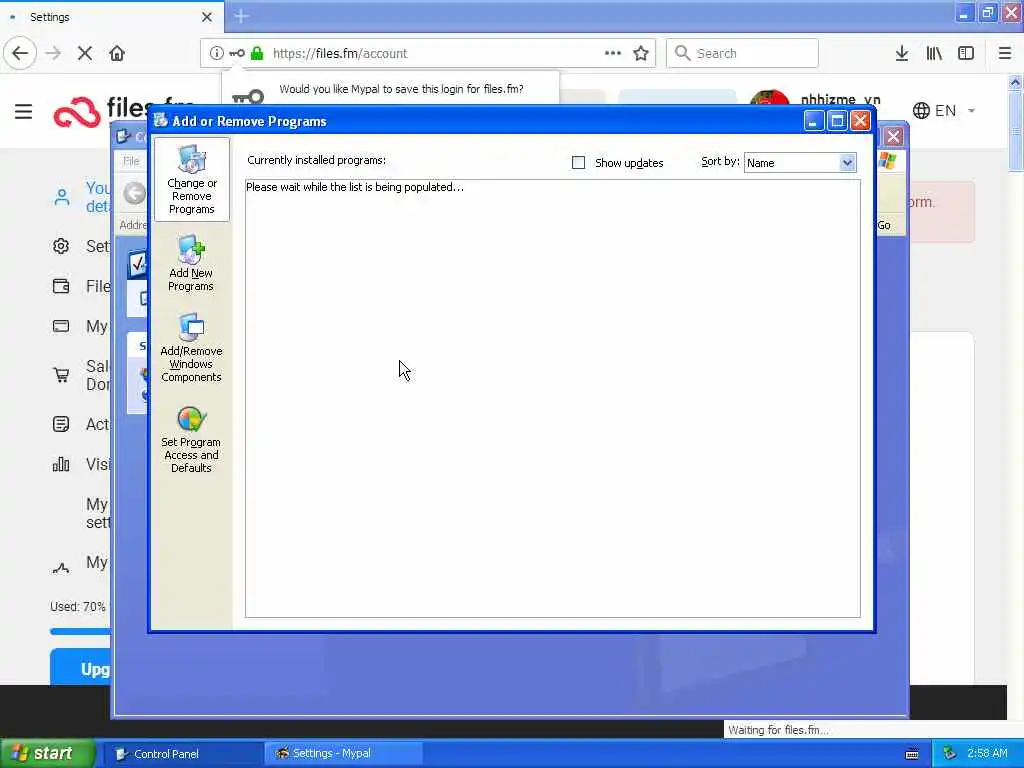Open Settings gear in files.fm sidebar

[61, 246]
